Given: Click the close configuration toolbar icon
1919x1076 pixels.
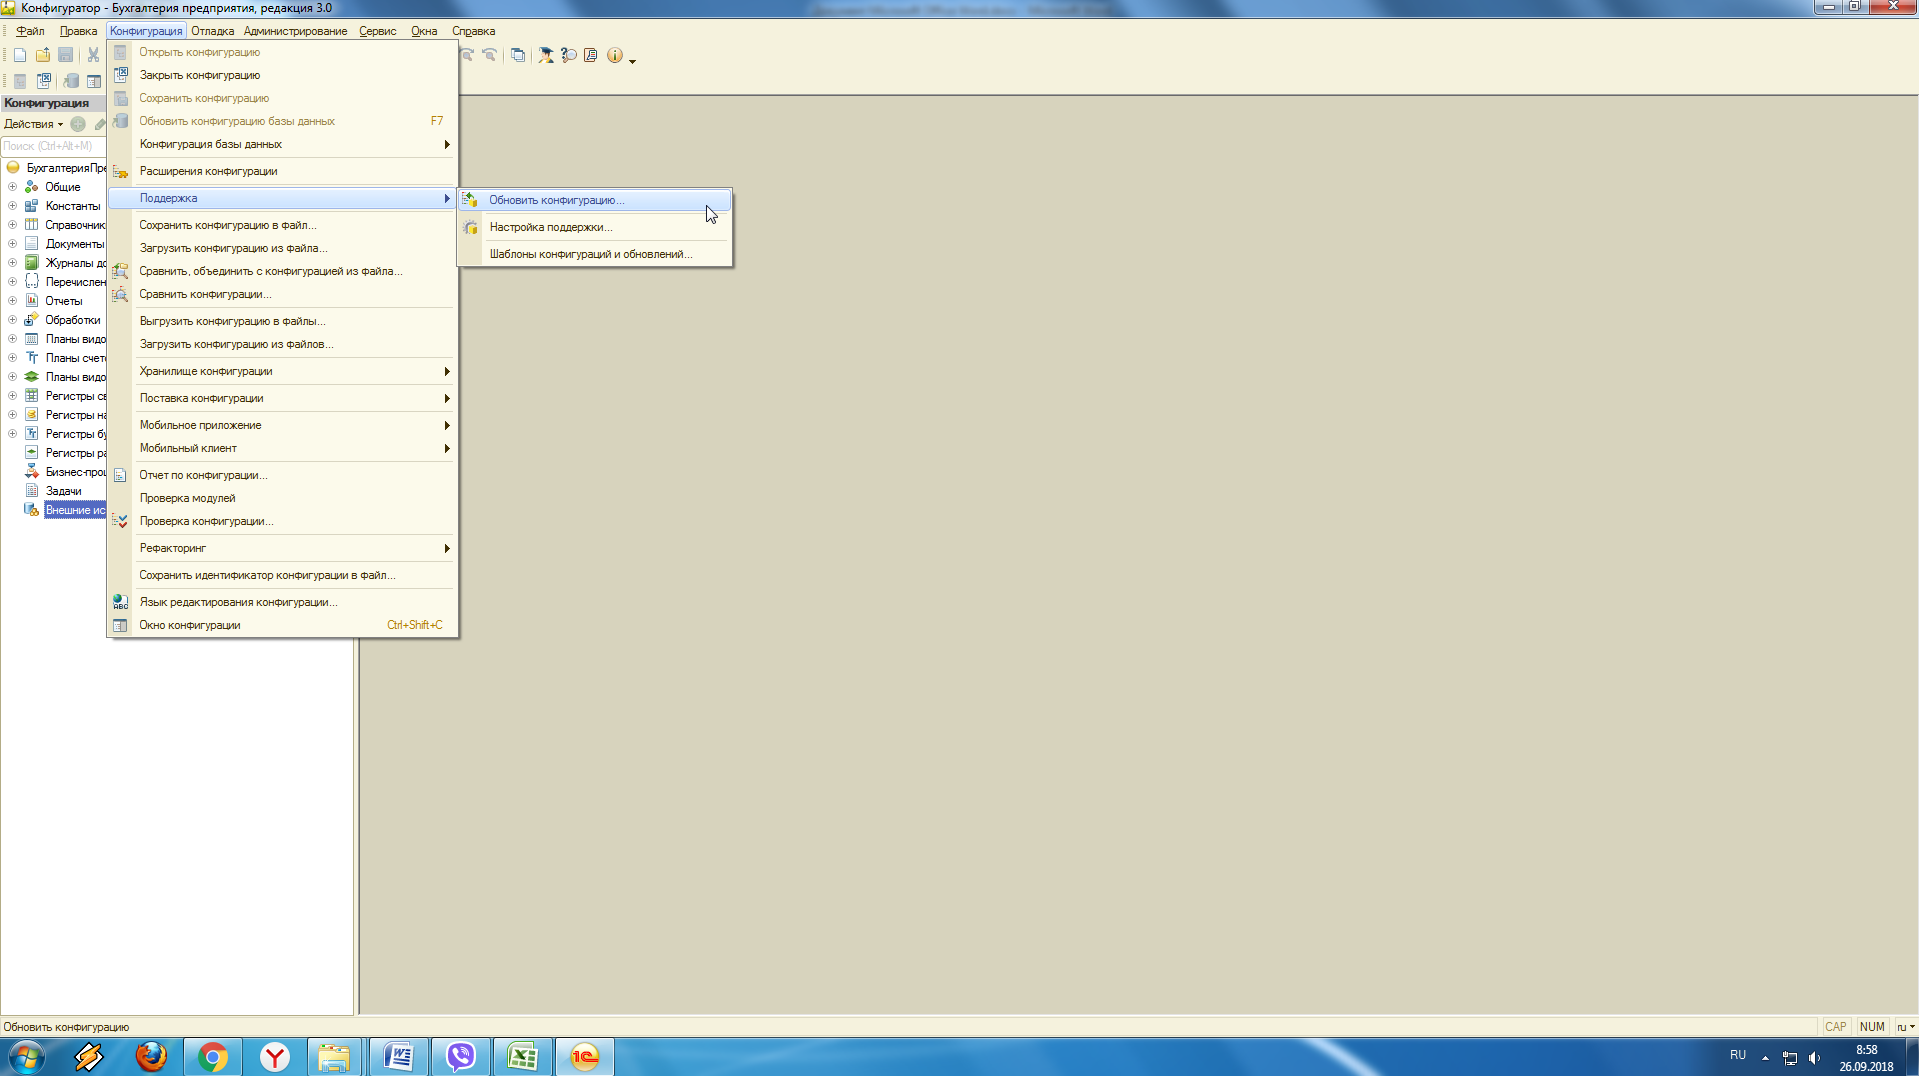Looking at the screenshot, I should coord(44,81).
